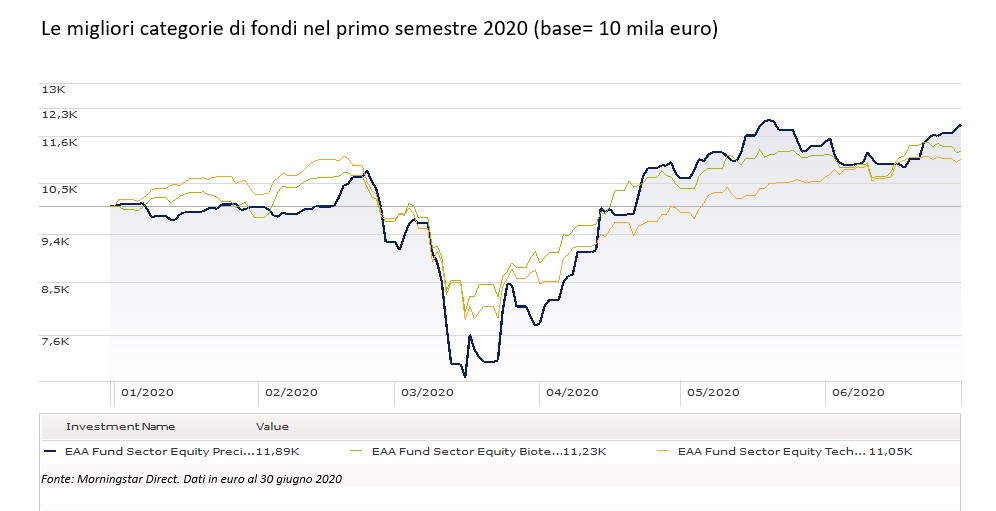This screenshot has width=996, height=511.
Task: Click the 02/2020 x-axis label
Action: 291,392
